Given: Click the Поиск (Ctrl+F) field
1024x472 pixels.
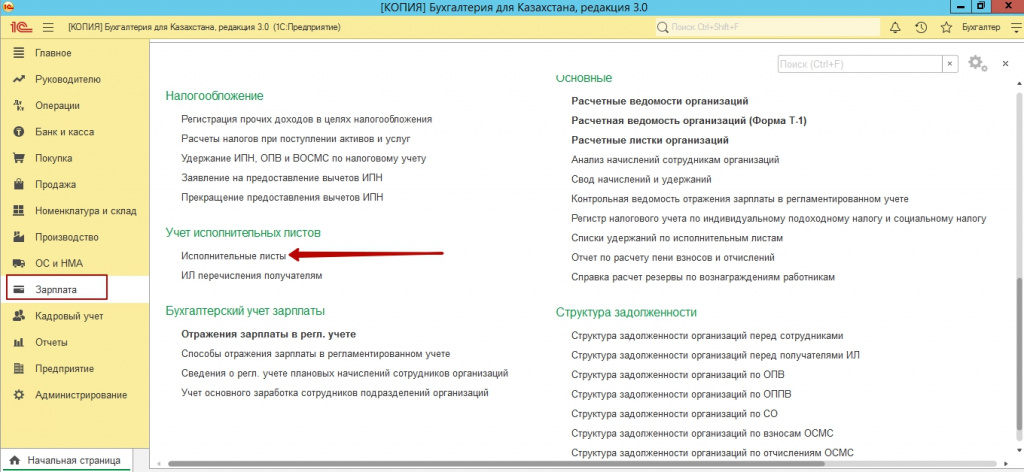Looking at the screenshot, I should 859,64.
